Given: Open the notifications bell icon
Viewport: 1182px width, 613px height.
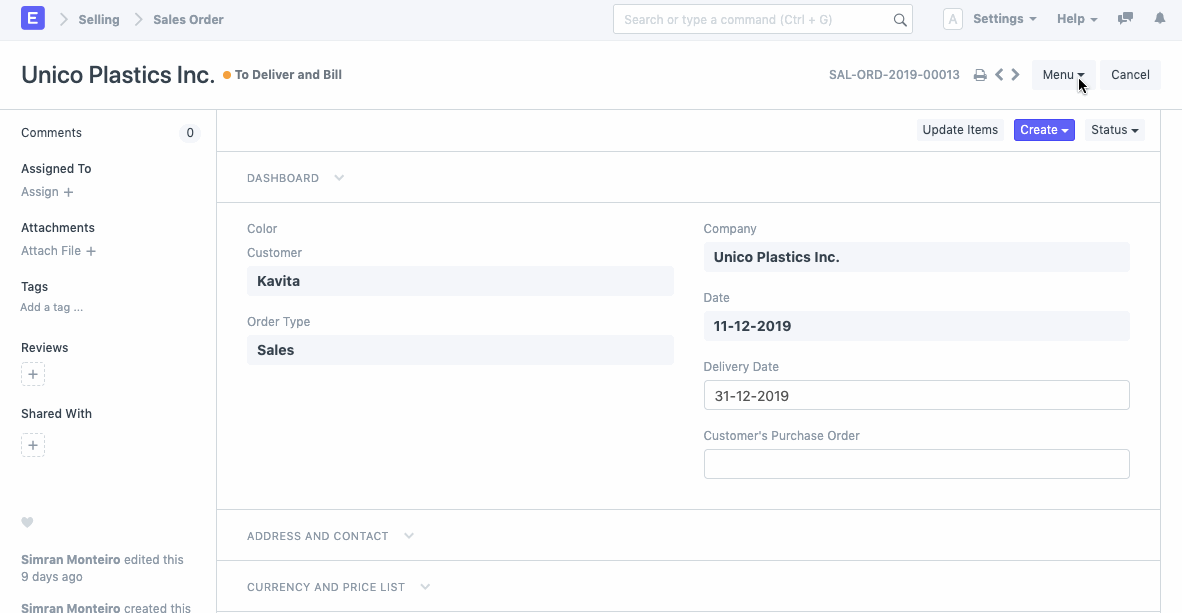Looking at the screenshot, I should [x=1160, y=19].
